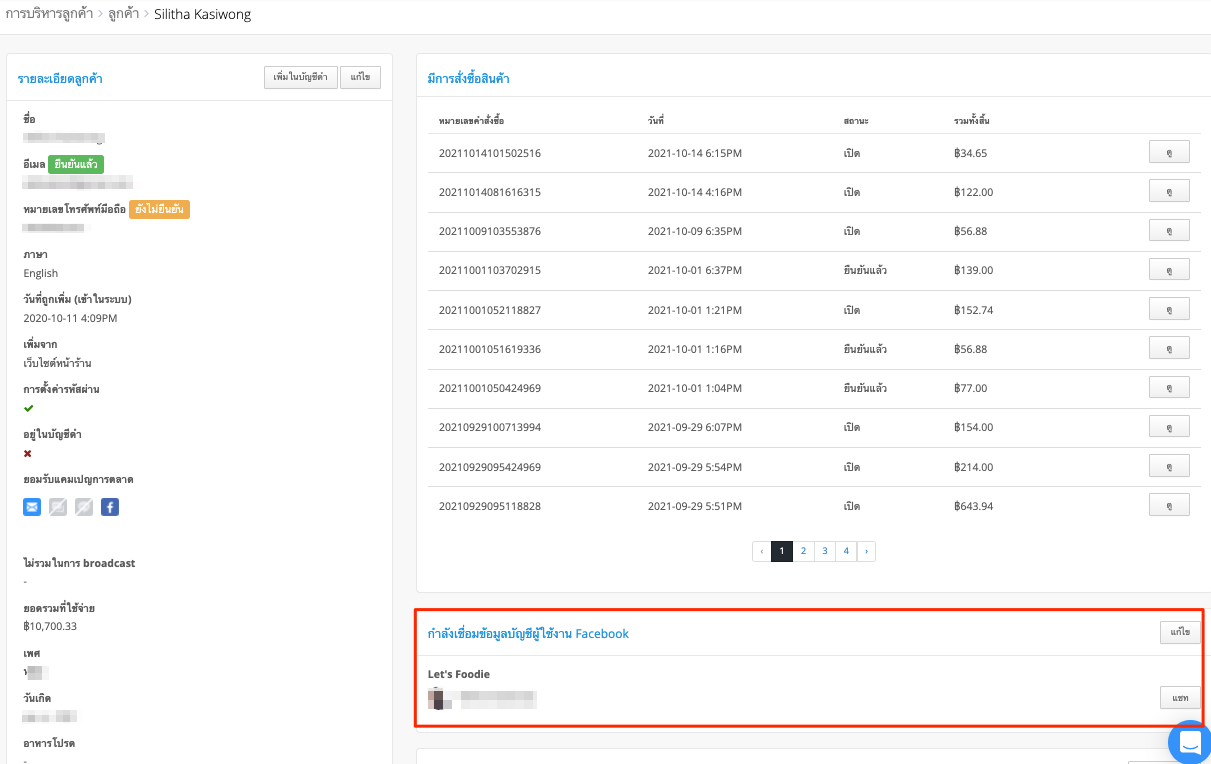The height and width of the screenshot is (764, 1211).
Task: Edit the Facebook account link section
Action: coord(1180,632)
